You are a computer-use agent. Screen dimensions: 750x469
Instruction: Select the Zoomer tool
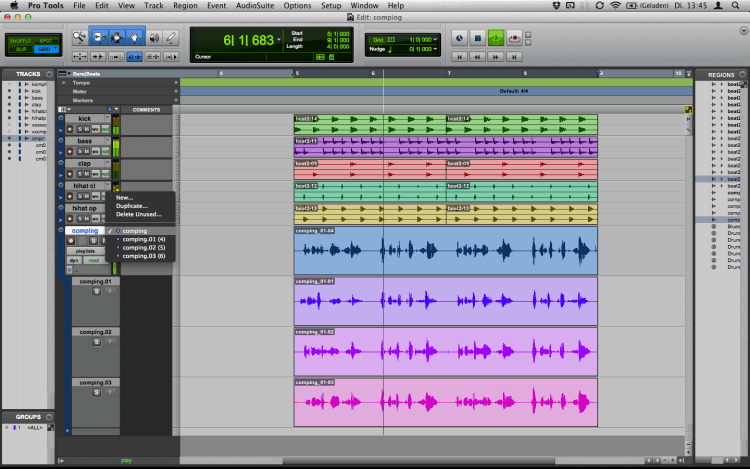pyautogui.click(x=79, y=37)
